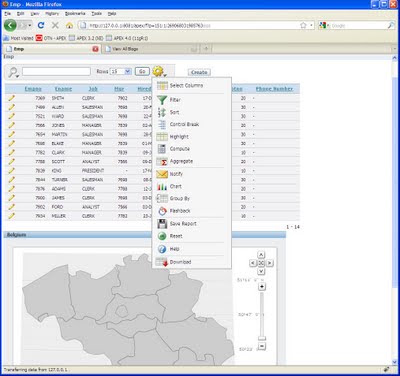400x376 pixels.
Task: Open the Filter option with funnel icon
Action: [x=162, y=100]
